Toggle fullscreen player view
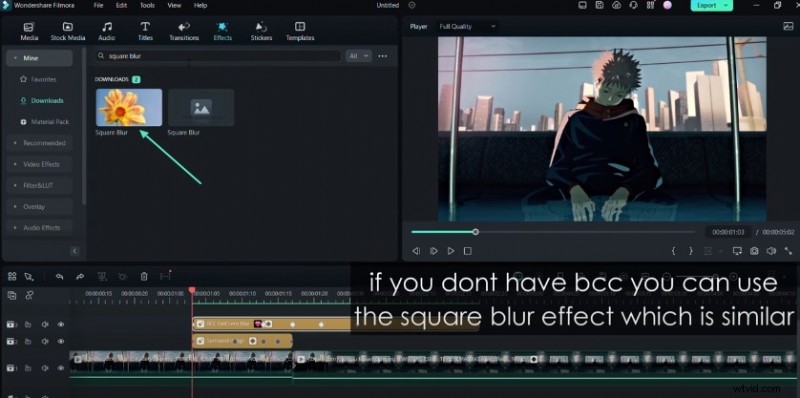Screen dimensions: 800x398 [789, 251]
